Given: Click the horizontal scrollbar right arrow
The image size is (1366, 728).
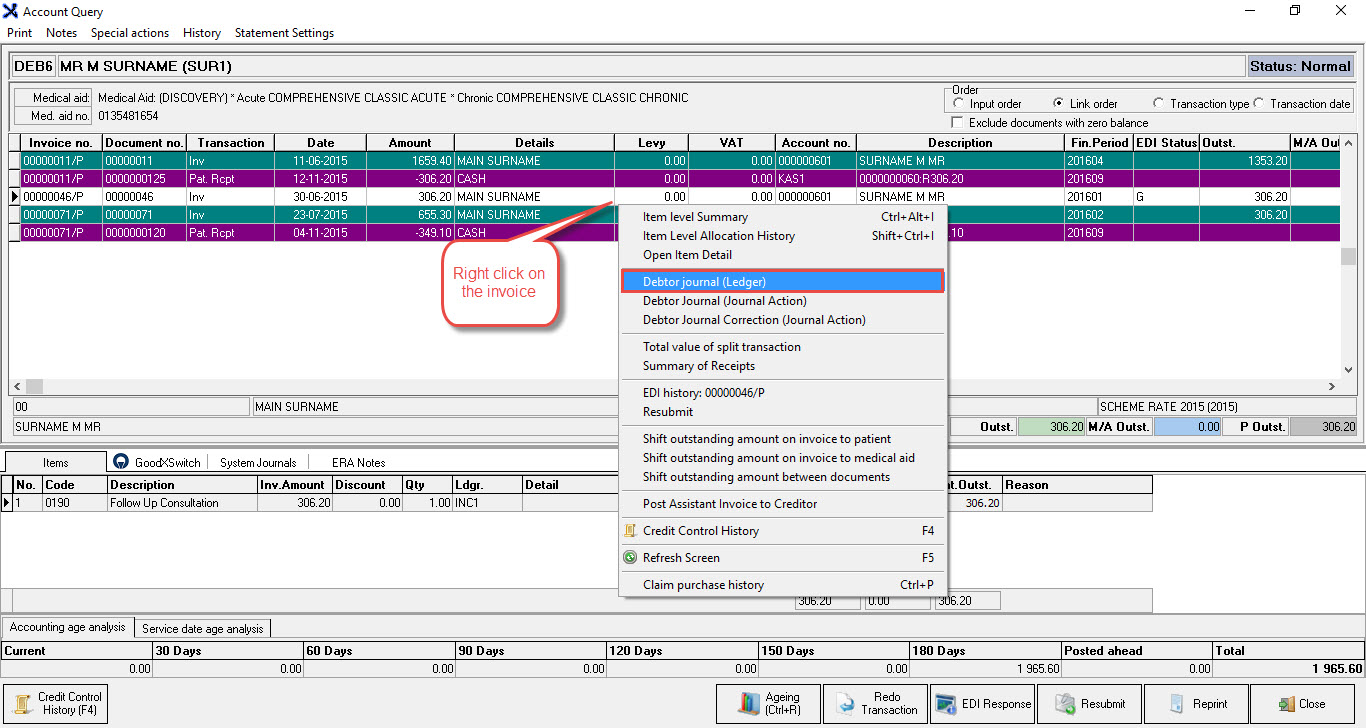Looking at the screenshot, I should click(x=1331, y=386).
